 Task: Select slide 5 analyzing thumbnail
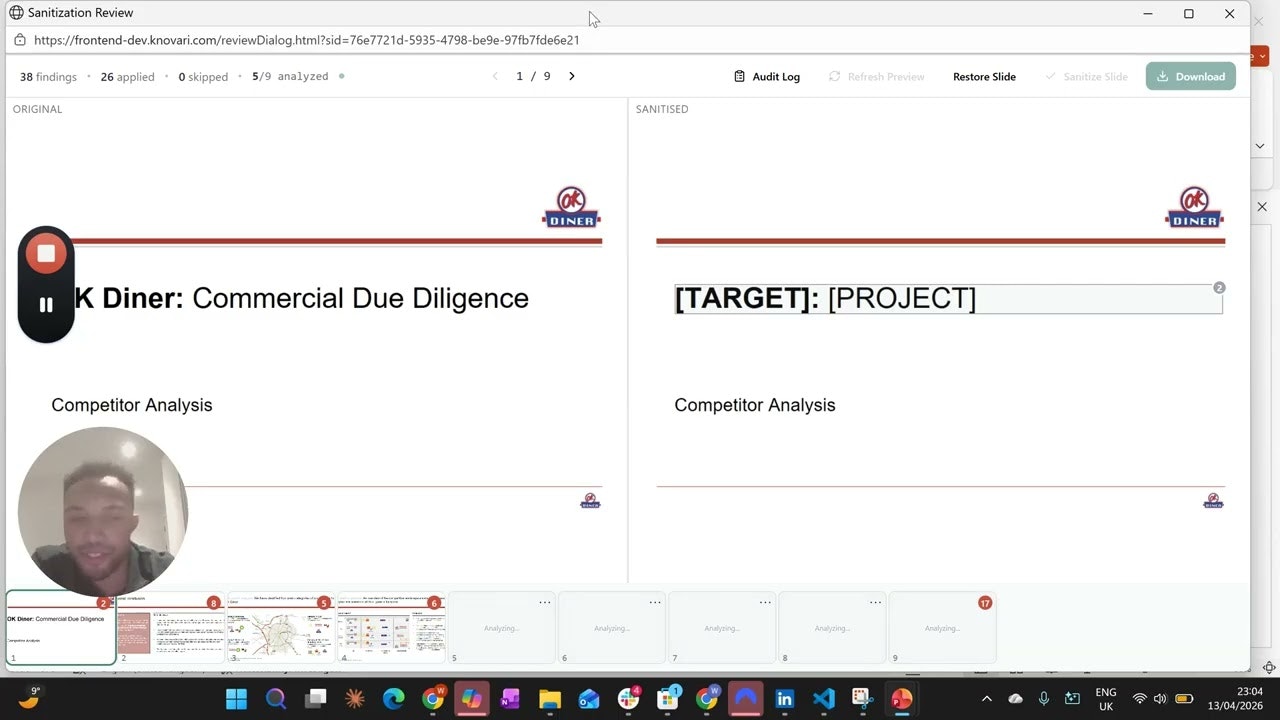point(501,628)
